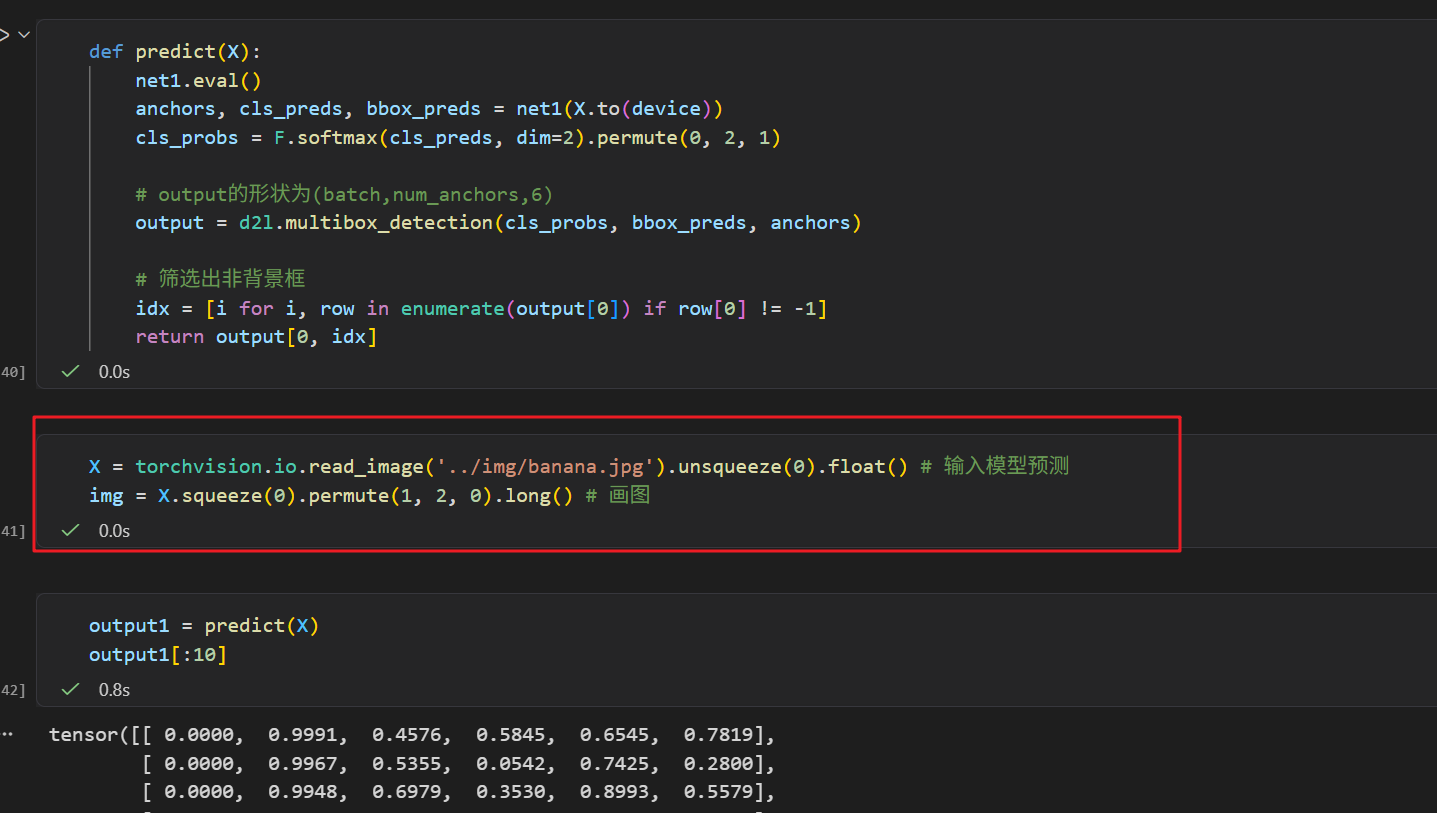This screenshot has width=1437, height=813.
Task: Click the "return output[0, idx]" line
Action: pos(256,337)
